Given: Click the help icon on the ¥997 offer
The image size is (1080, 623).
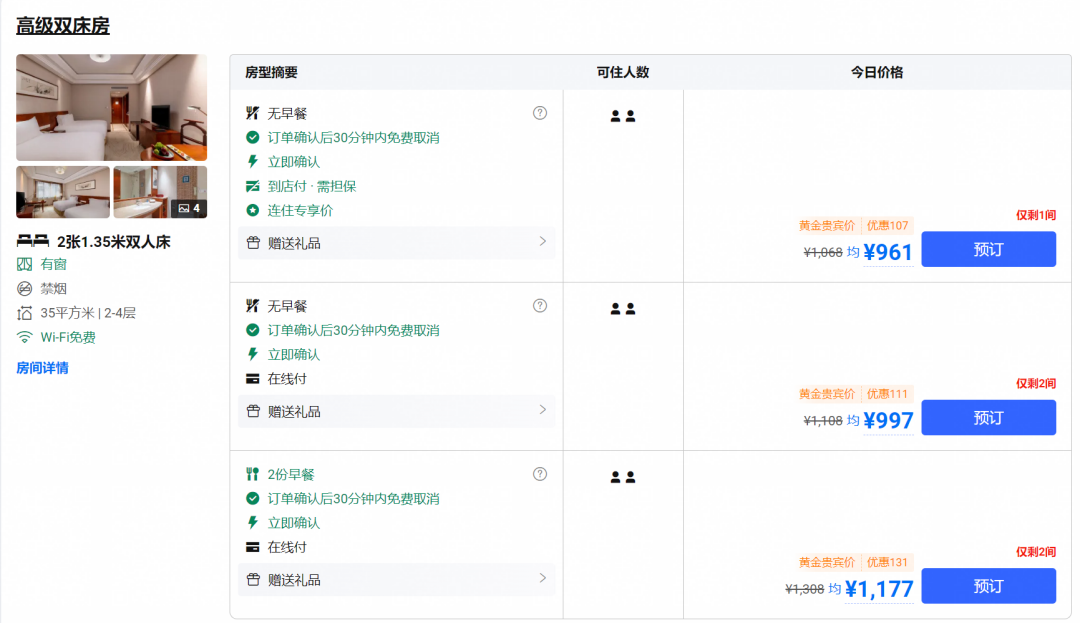Looking at the screenshot, I should point(540,306).
